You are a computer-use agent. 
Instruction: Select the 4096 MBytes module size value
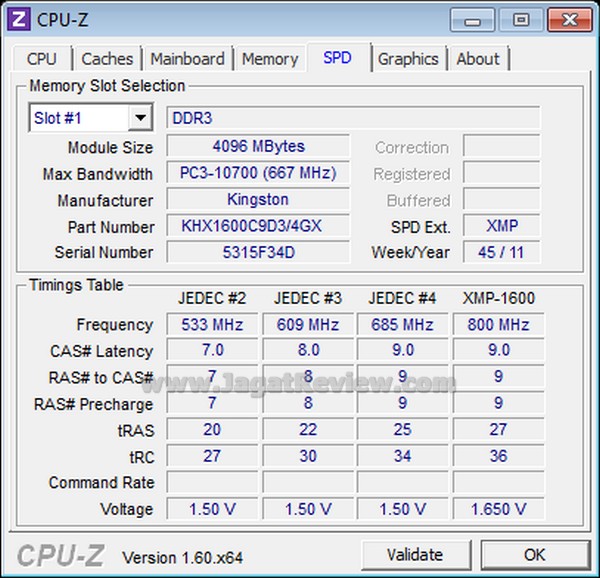coord(258,146)
